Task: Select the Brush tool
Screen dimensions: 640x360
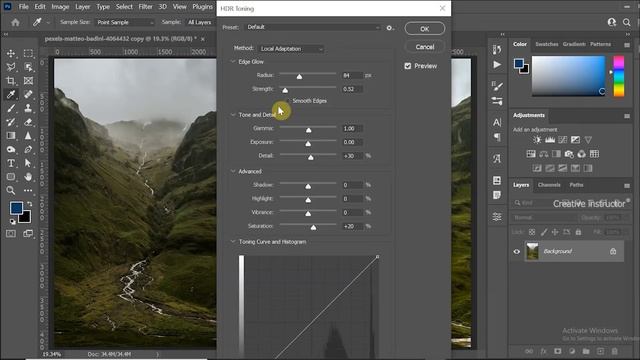Action: tap(11, 108)
